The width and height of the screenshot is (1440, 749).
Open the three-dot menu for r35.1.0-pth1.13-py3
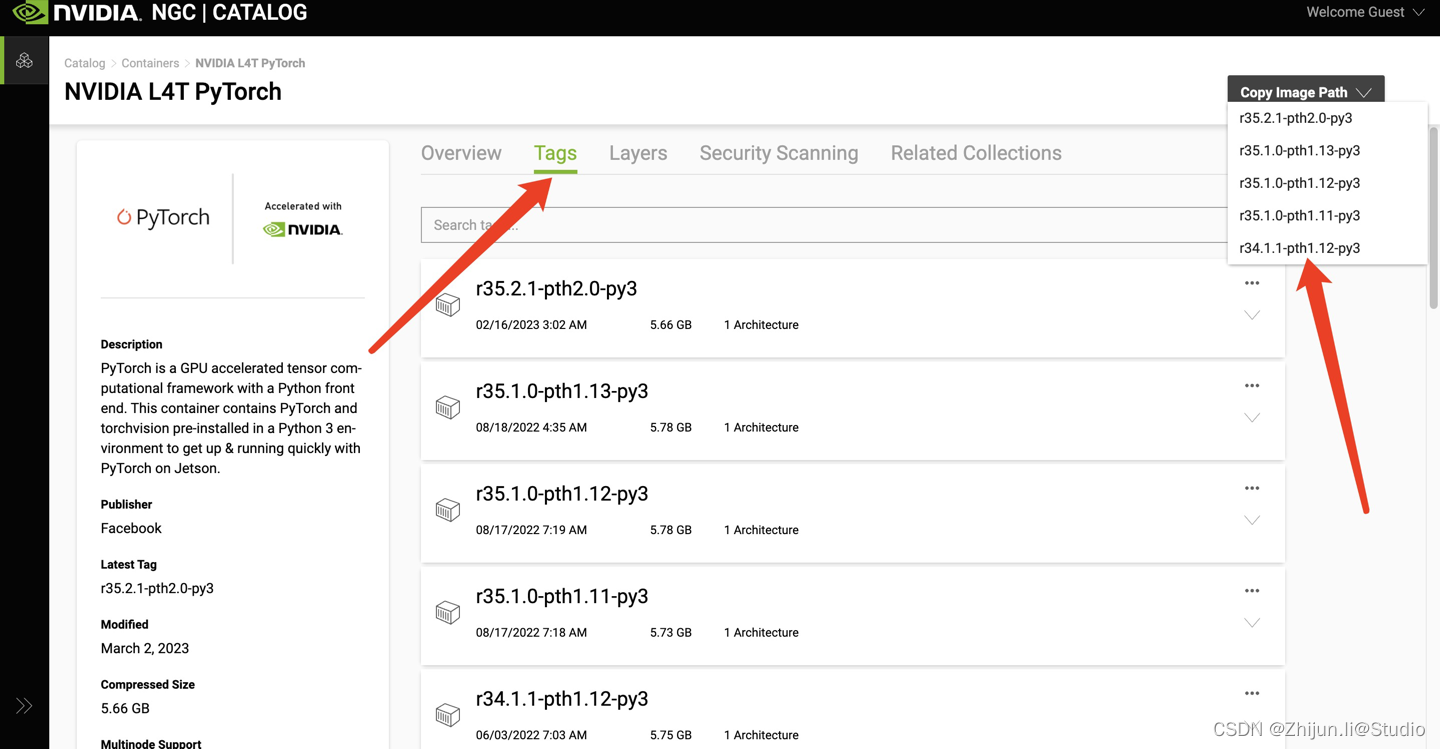(x=1252, y=386)
